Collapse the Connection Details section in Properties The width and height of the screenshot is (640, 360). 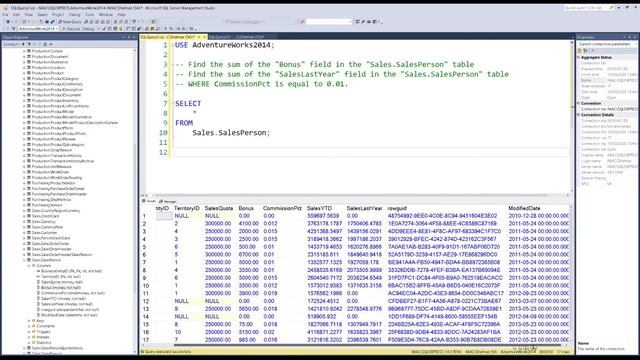pos(579,115)
